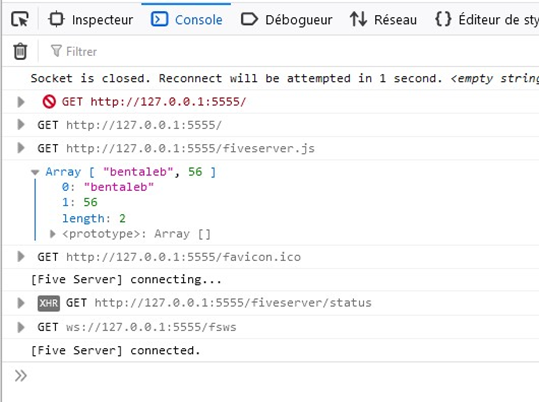The image size is (539, 402).
Task: Expand the favicon.ico GET request
Action: click(21, 257)
